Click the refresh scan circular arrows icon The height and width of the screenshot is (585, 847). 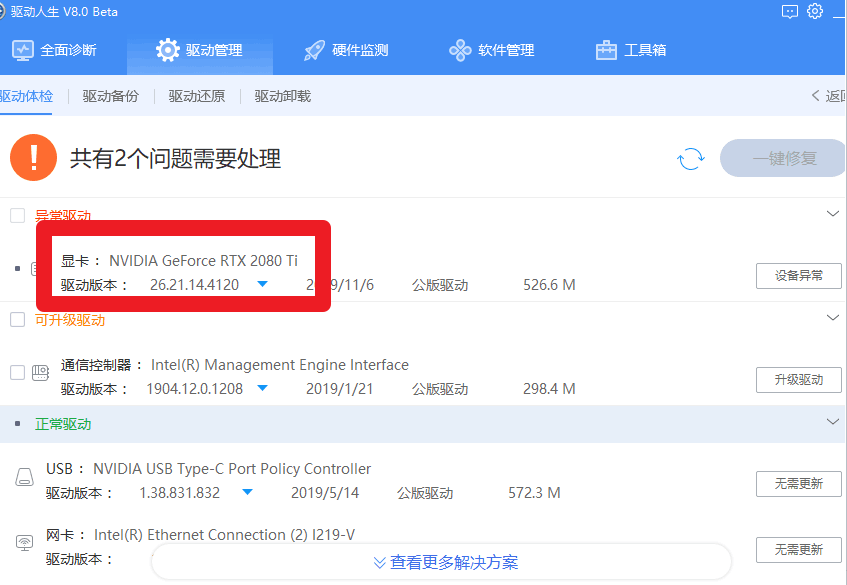[691, 159]
